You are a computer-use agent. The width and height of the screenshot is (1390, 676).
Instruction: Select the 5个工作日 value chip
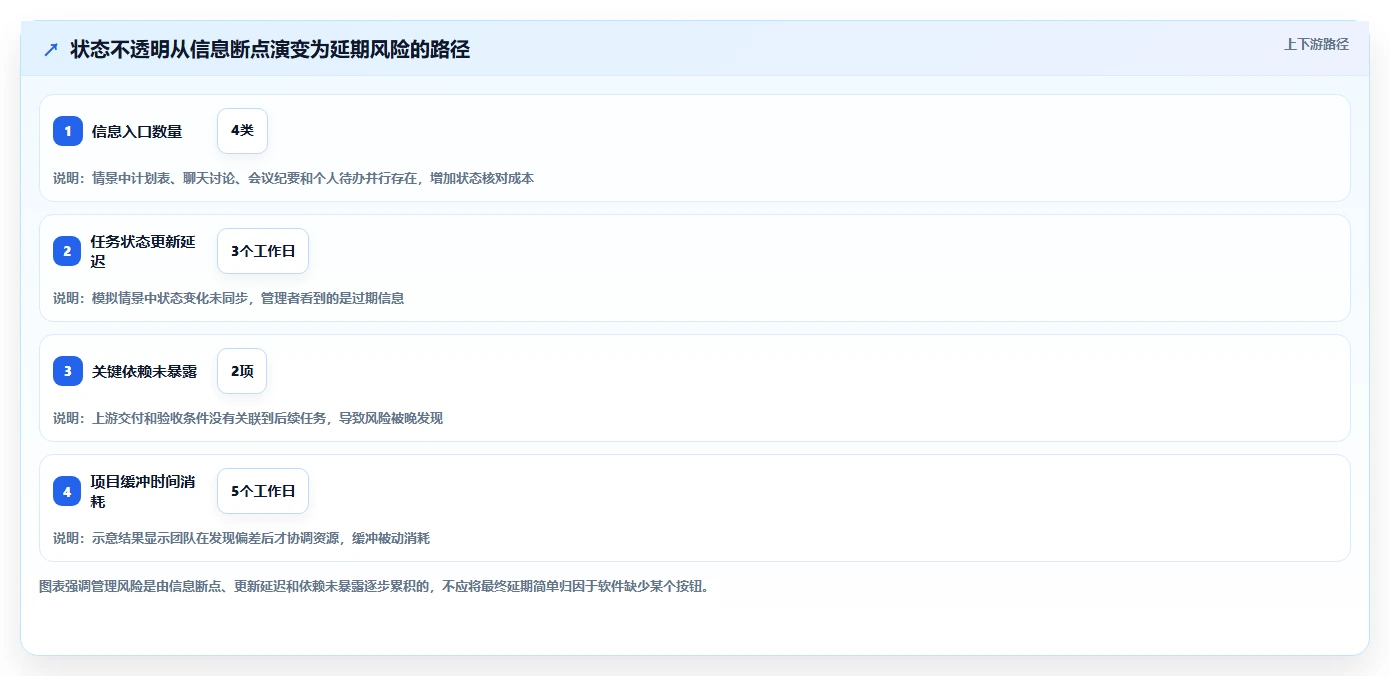click(263, 491)
